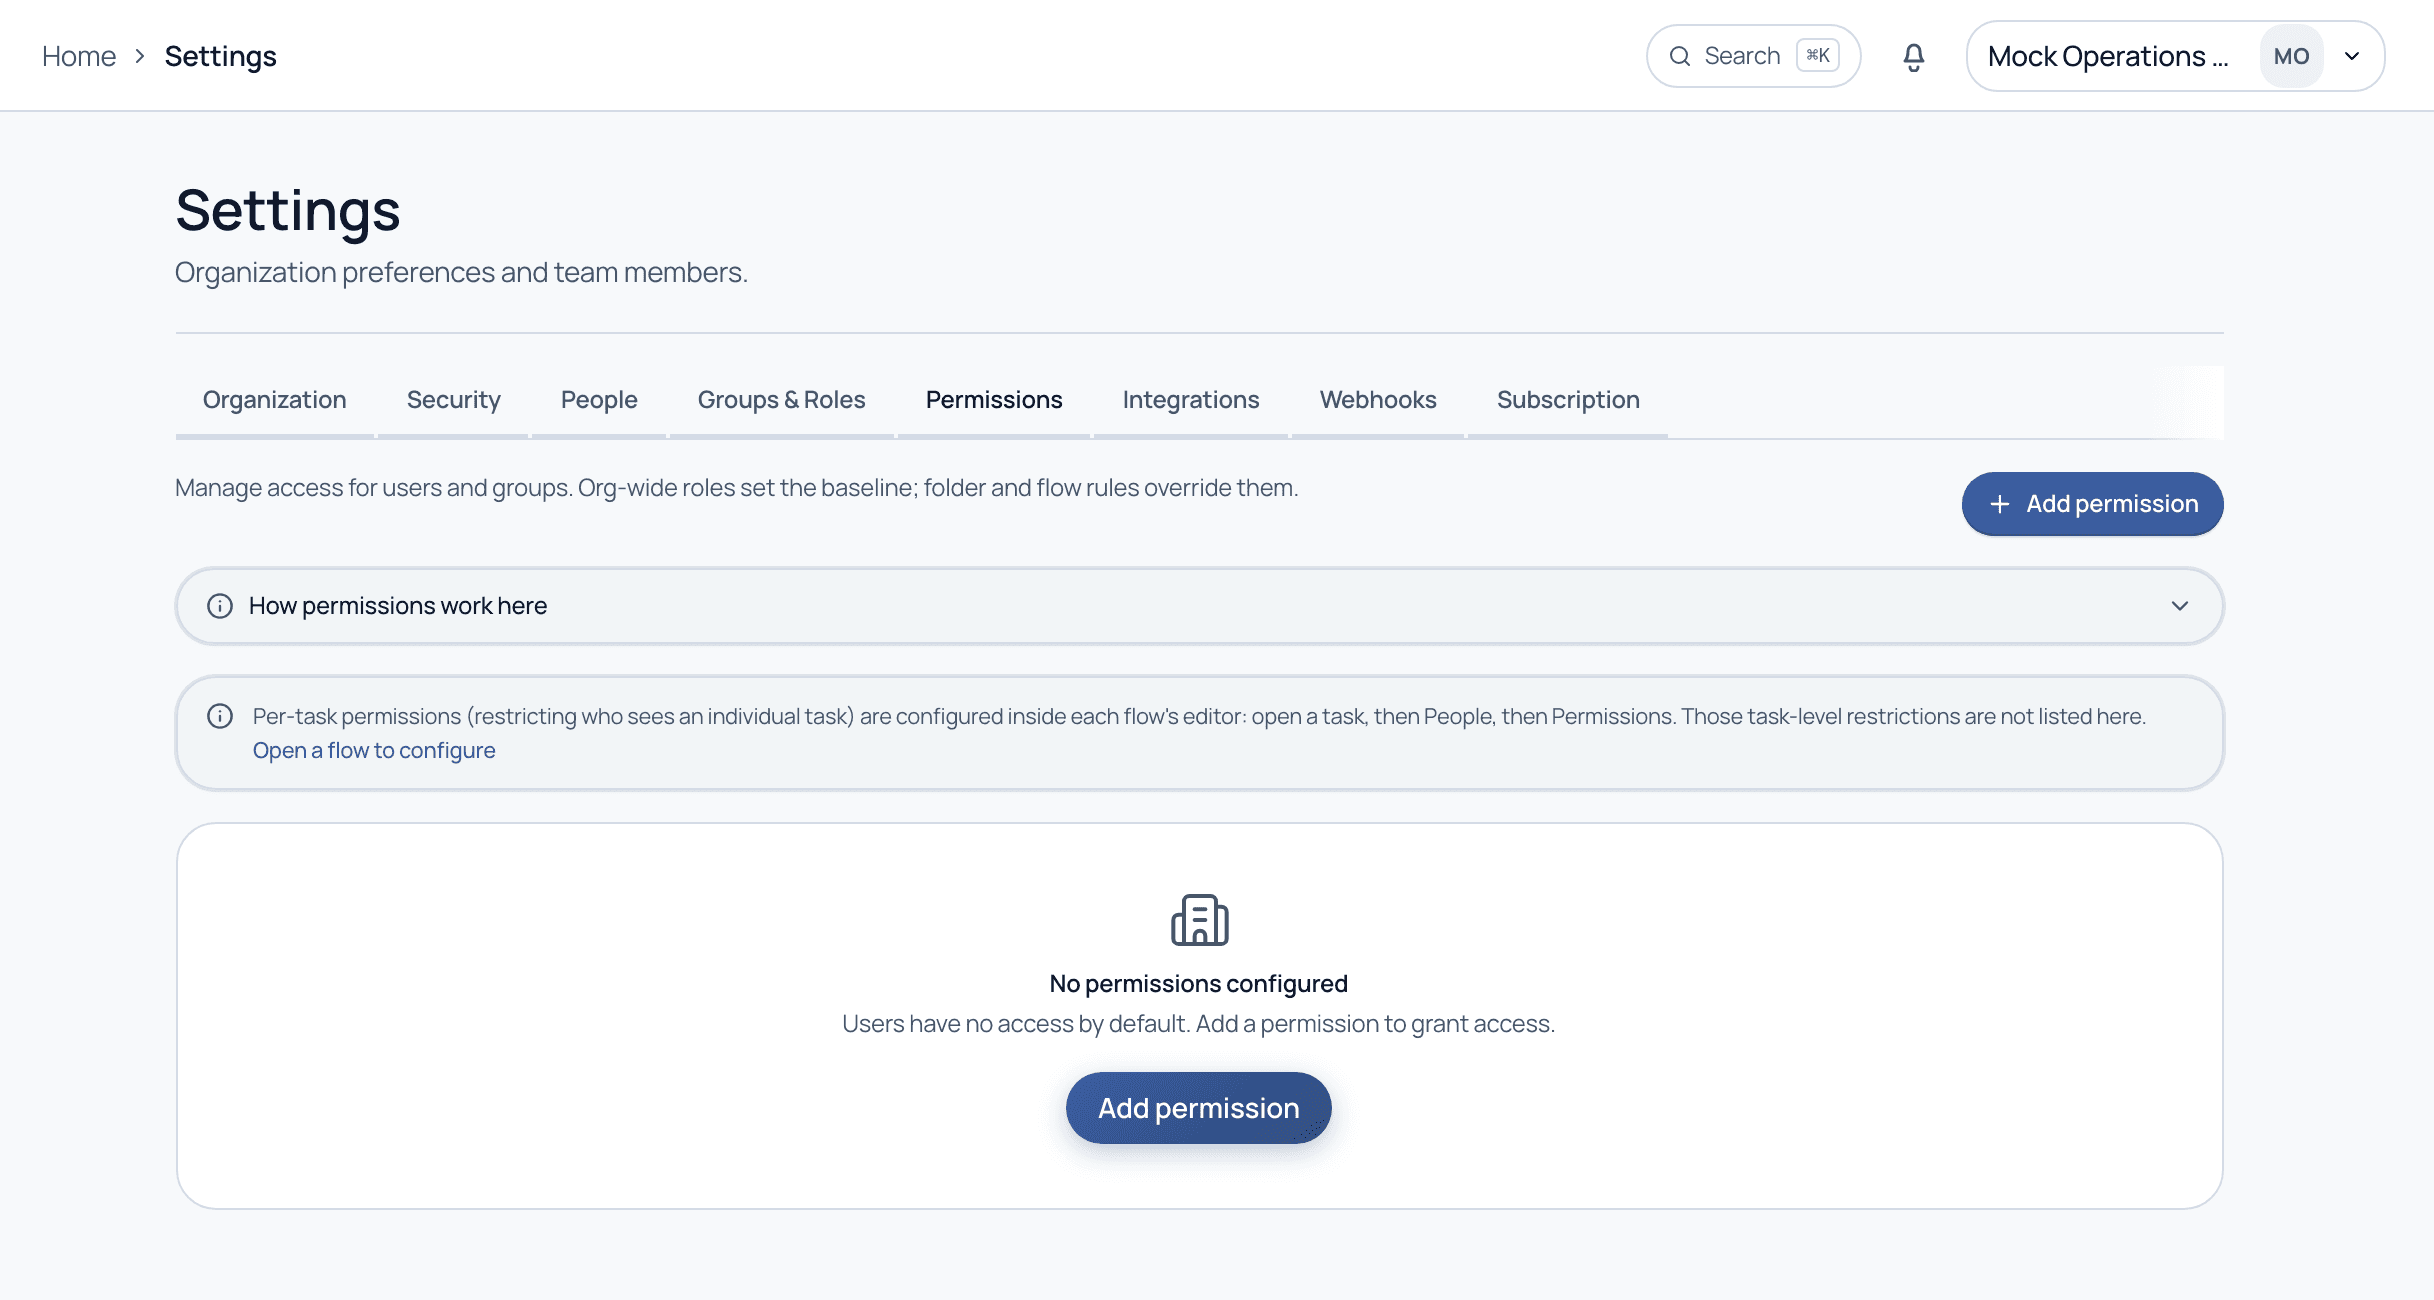Click text "Organization preferences and team members."
Image resolution: width=2434 pixels, height=1300 pixels.
click(x=461, y=272)
